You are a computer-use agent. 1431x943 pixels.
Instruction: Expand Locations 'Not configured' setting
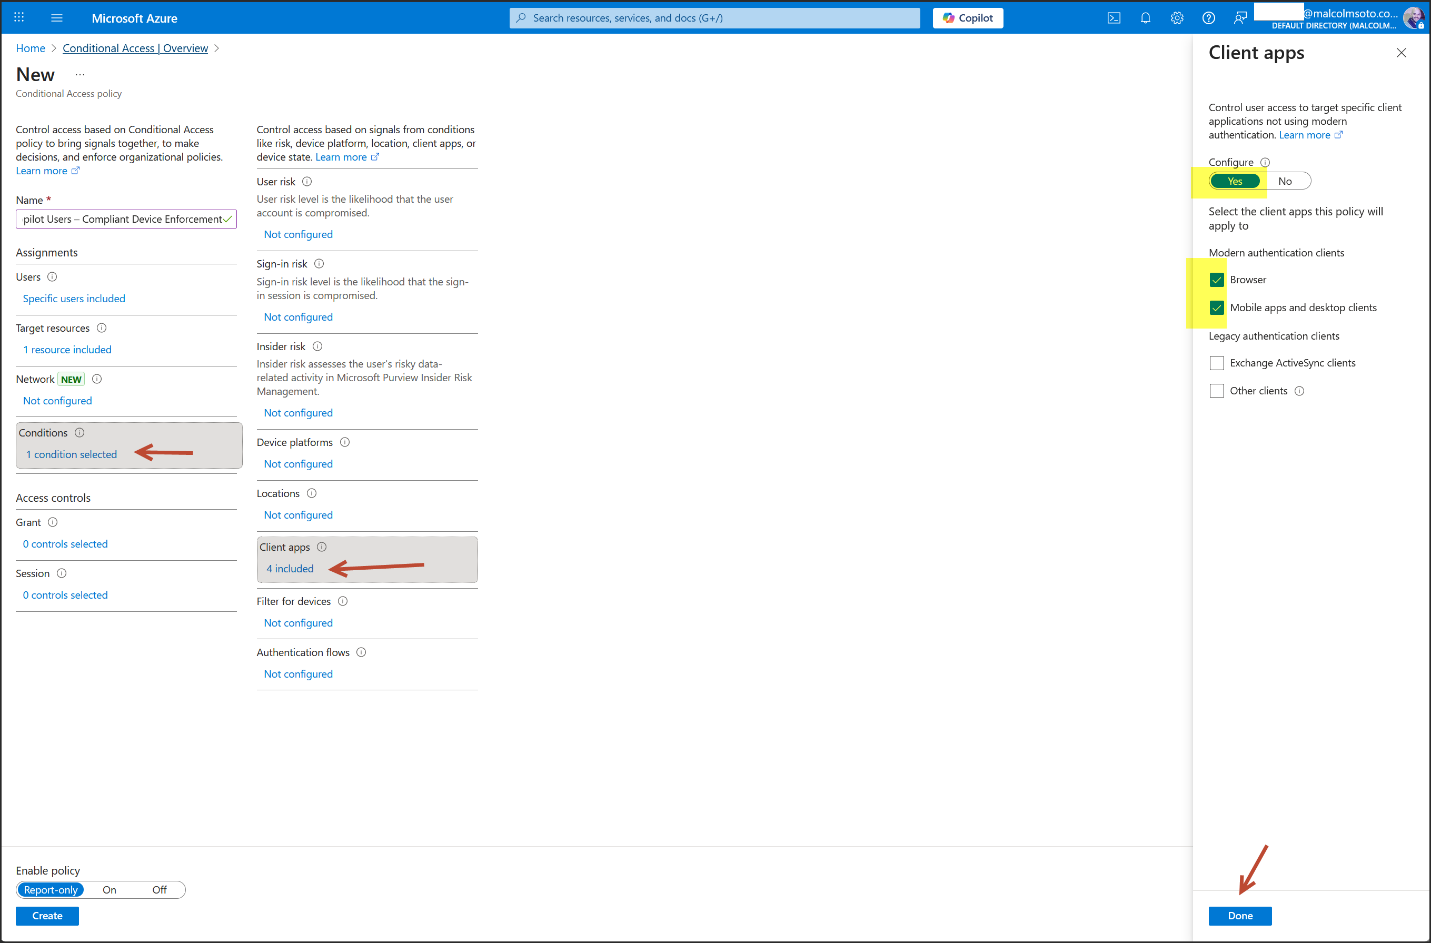coord(298,515)
